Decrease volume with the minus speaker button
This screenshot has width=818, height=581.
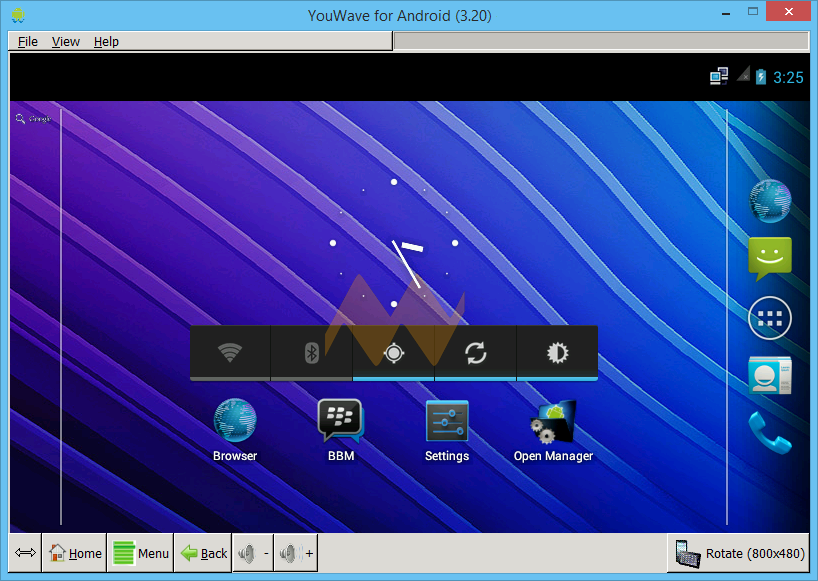[x=253, y=553]
